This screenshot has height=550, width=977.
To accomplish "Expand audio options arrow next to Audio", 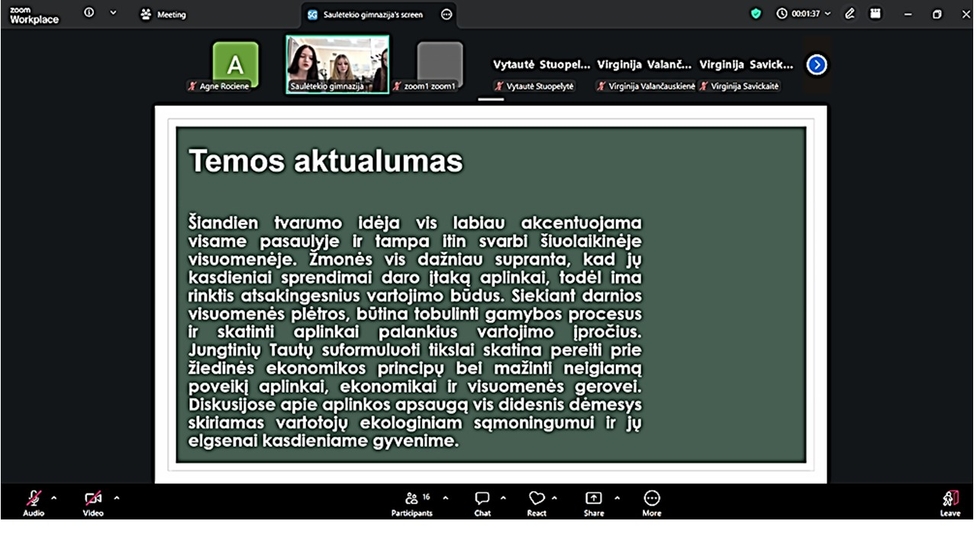I will click(54, 497).
